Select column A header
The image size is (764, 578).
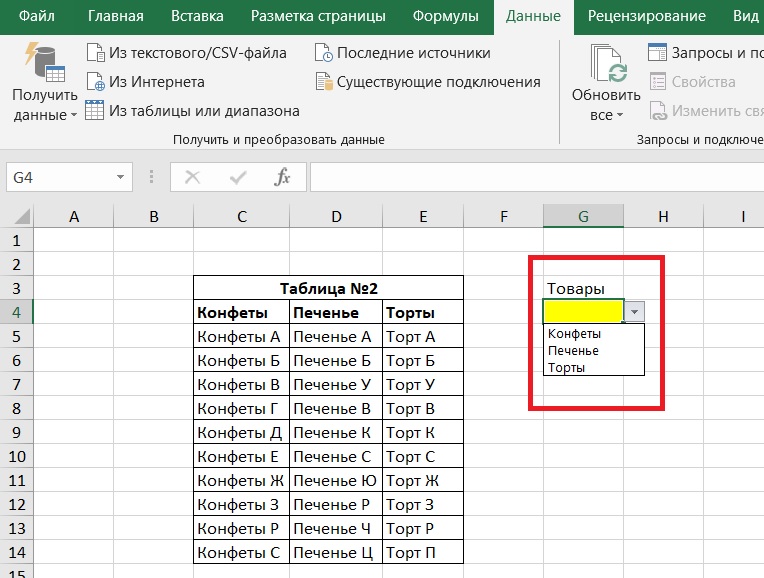pos(74,216)
